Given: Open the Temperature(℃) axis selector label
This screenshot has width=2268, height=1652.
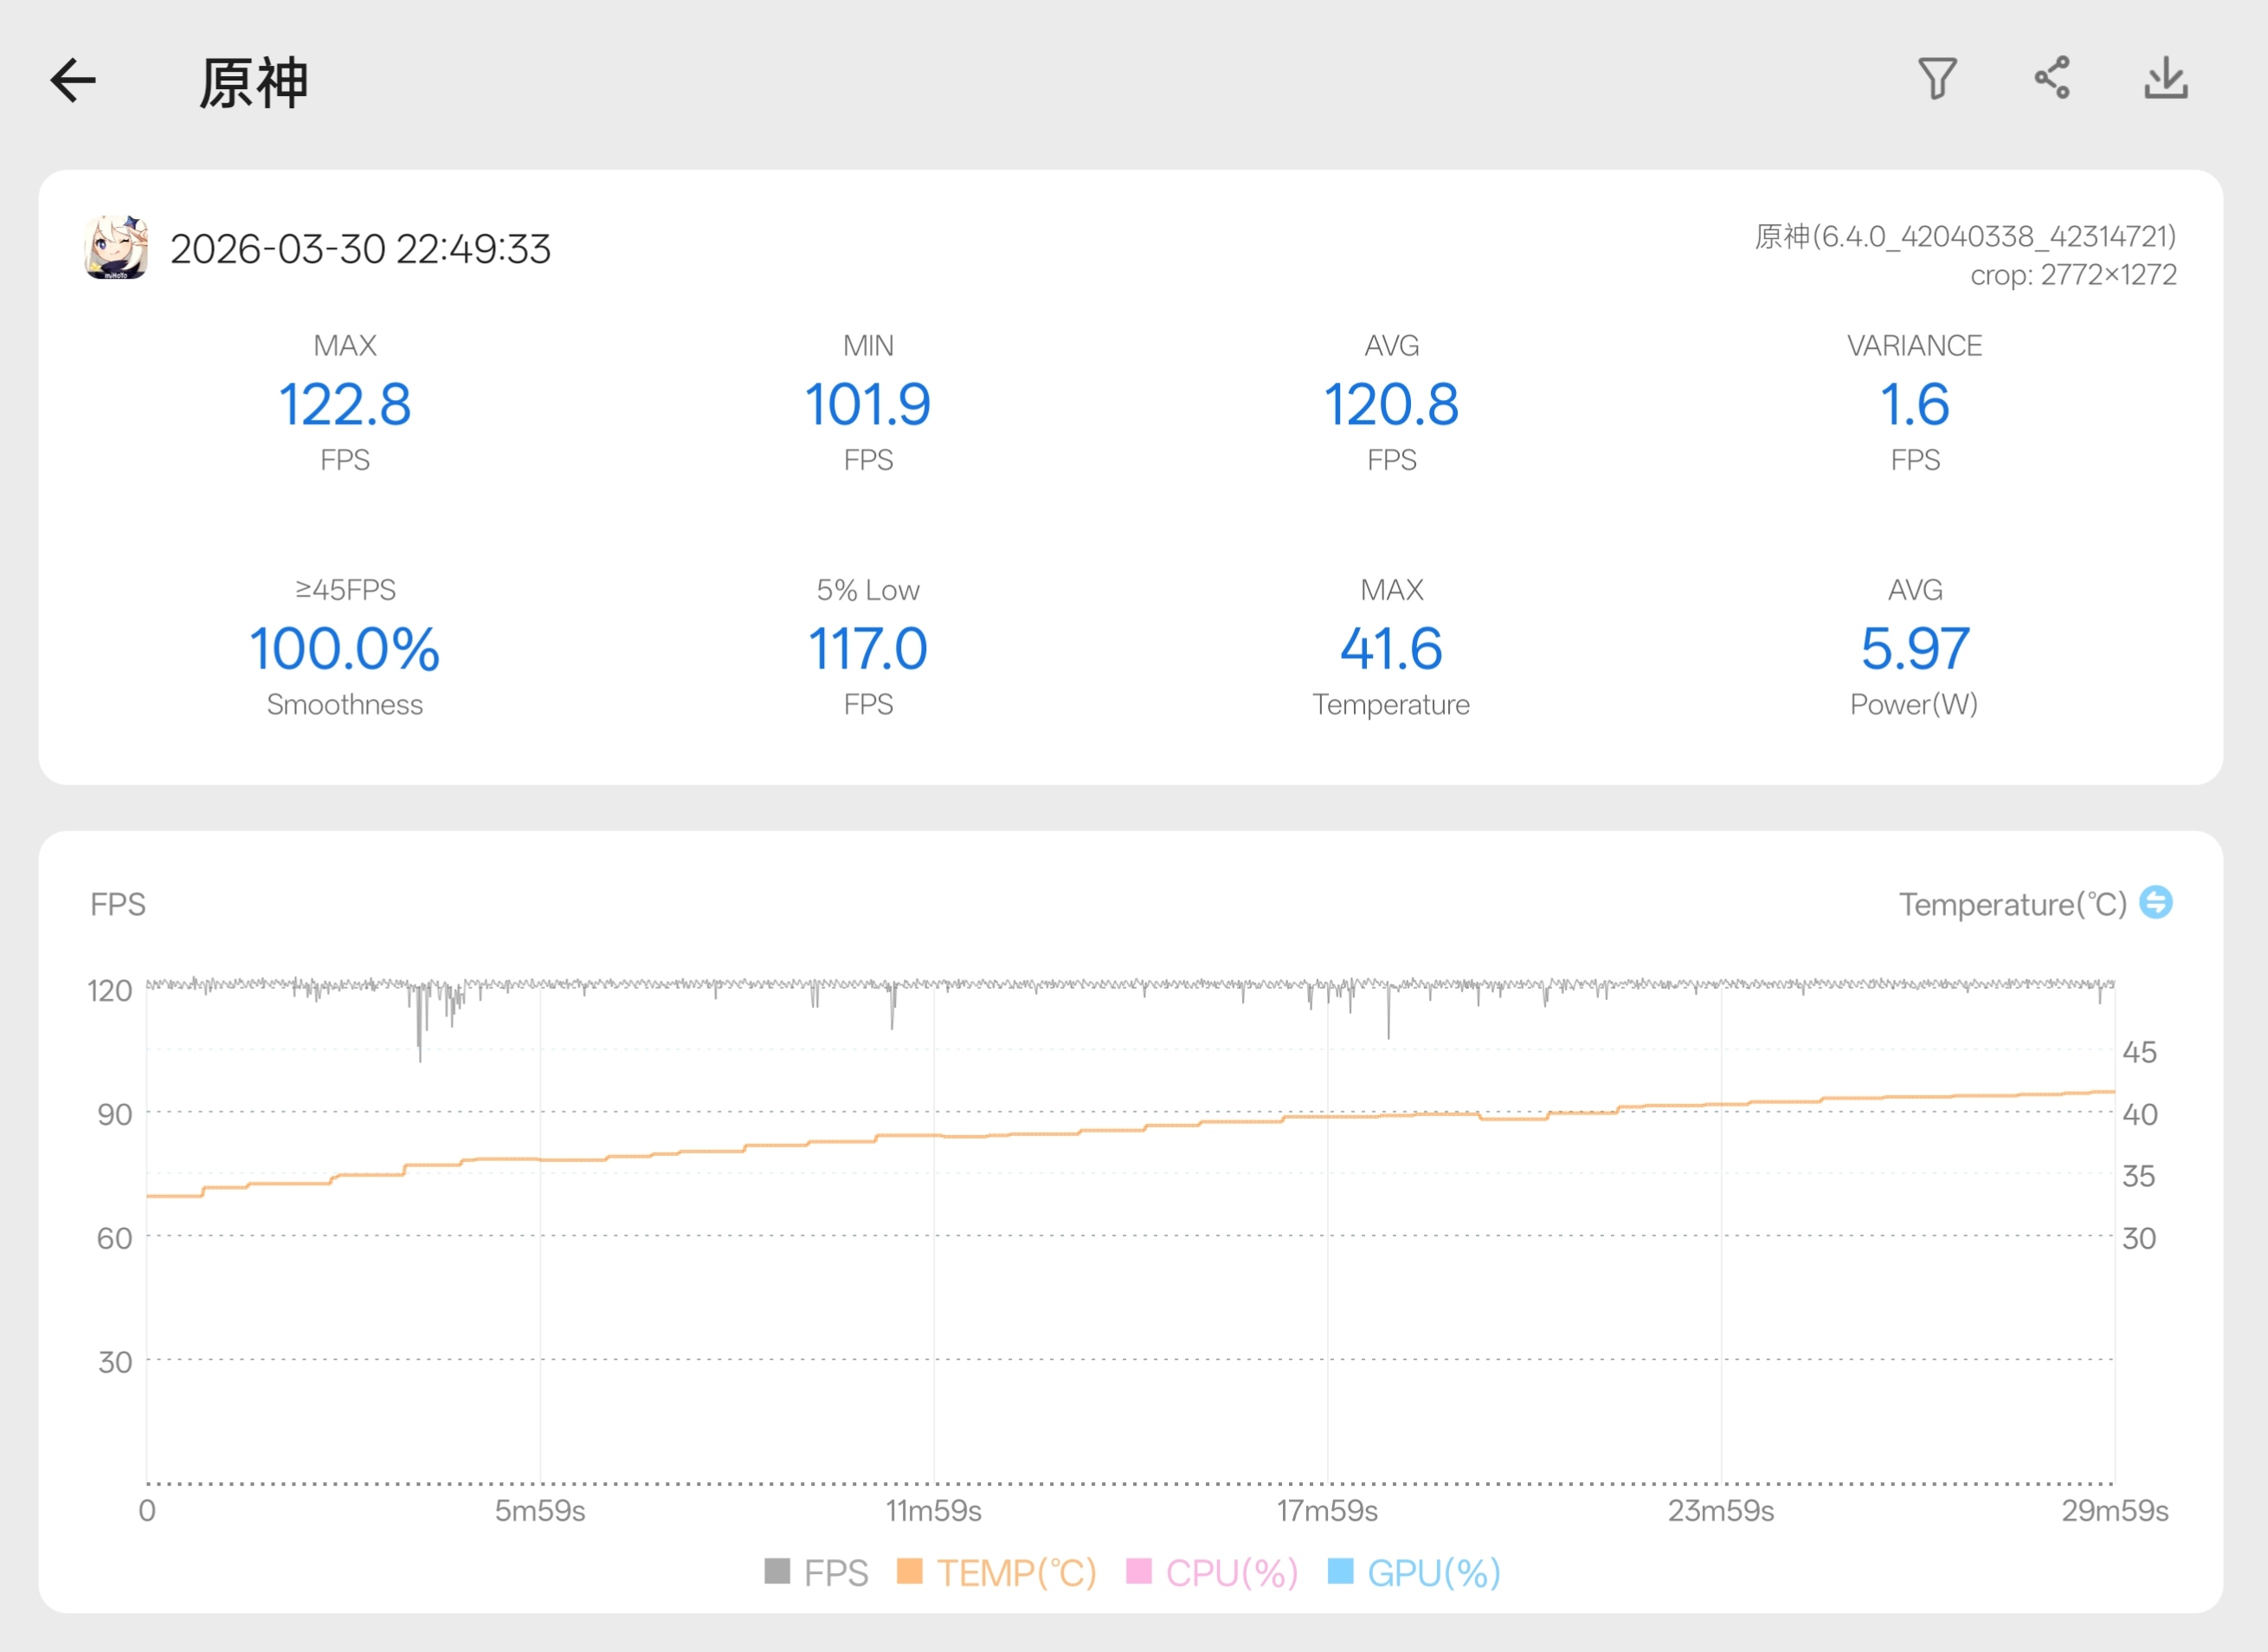Looking at the screenshot, I should pos(2012,904).
